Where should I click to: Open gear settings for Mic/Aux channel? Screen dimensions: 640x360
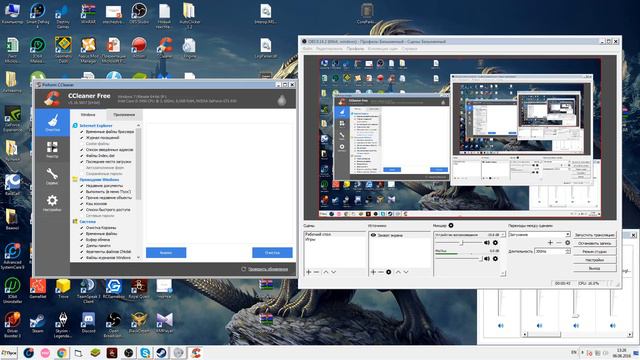tap(495, 259)
